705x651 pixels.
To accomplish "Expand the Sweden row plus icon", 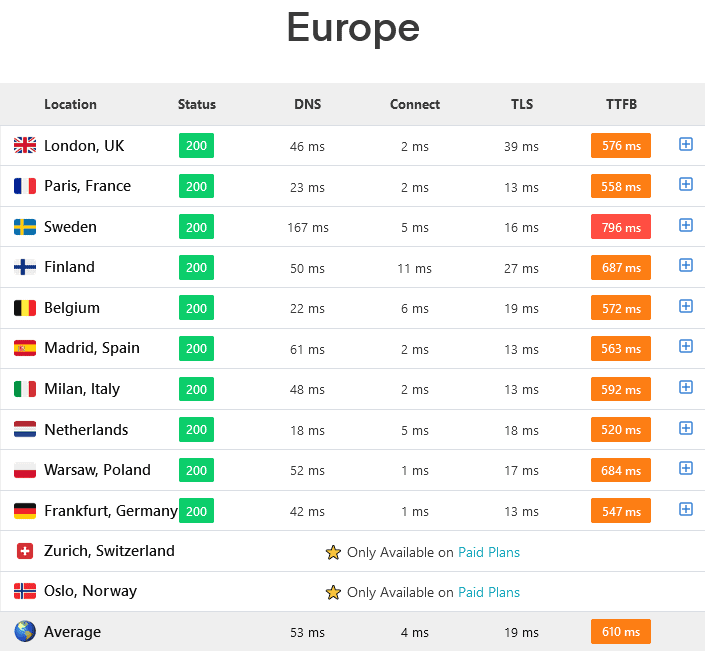I will (685, 225).
